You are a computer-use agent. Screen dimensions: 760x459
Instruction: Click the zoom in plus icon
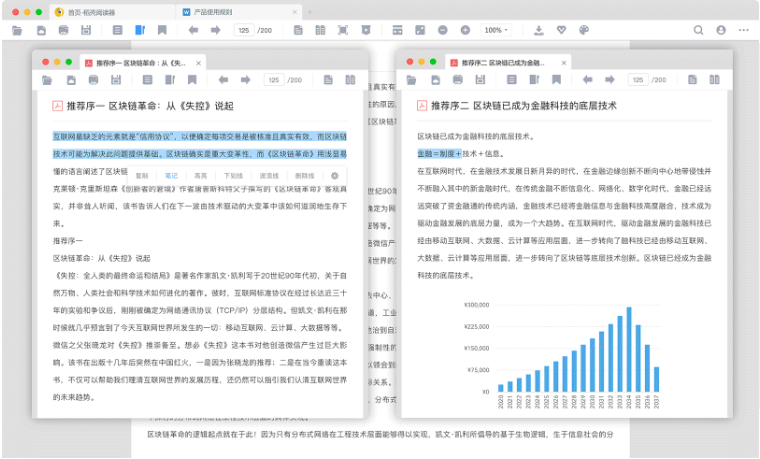click(x=465, y=30)
